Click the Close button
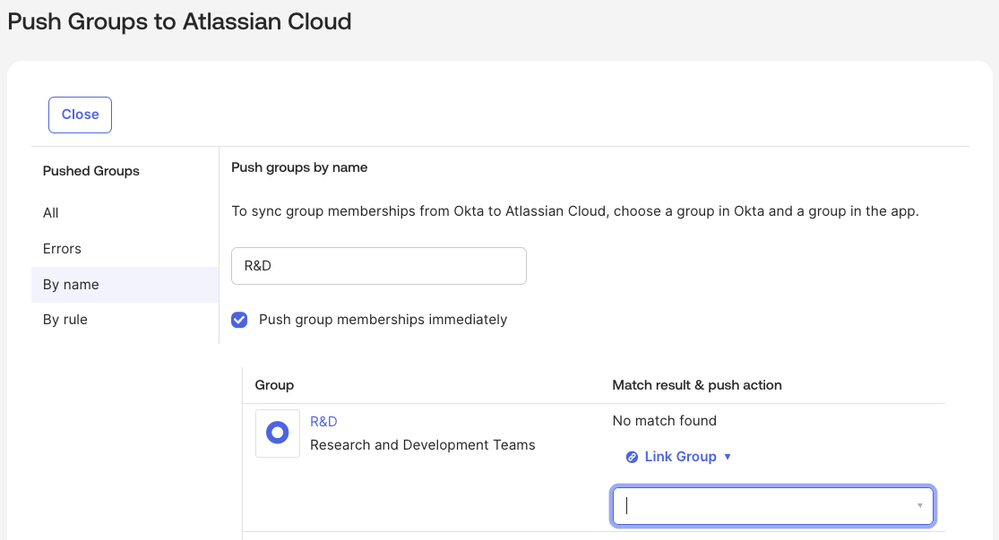The height and width of the screenshot is (540, 999). [80, 115]
